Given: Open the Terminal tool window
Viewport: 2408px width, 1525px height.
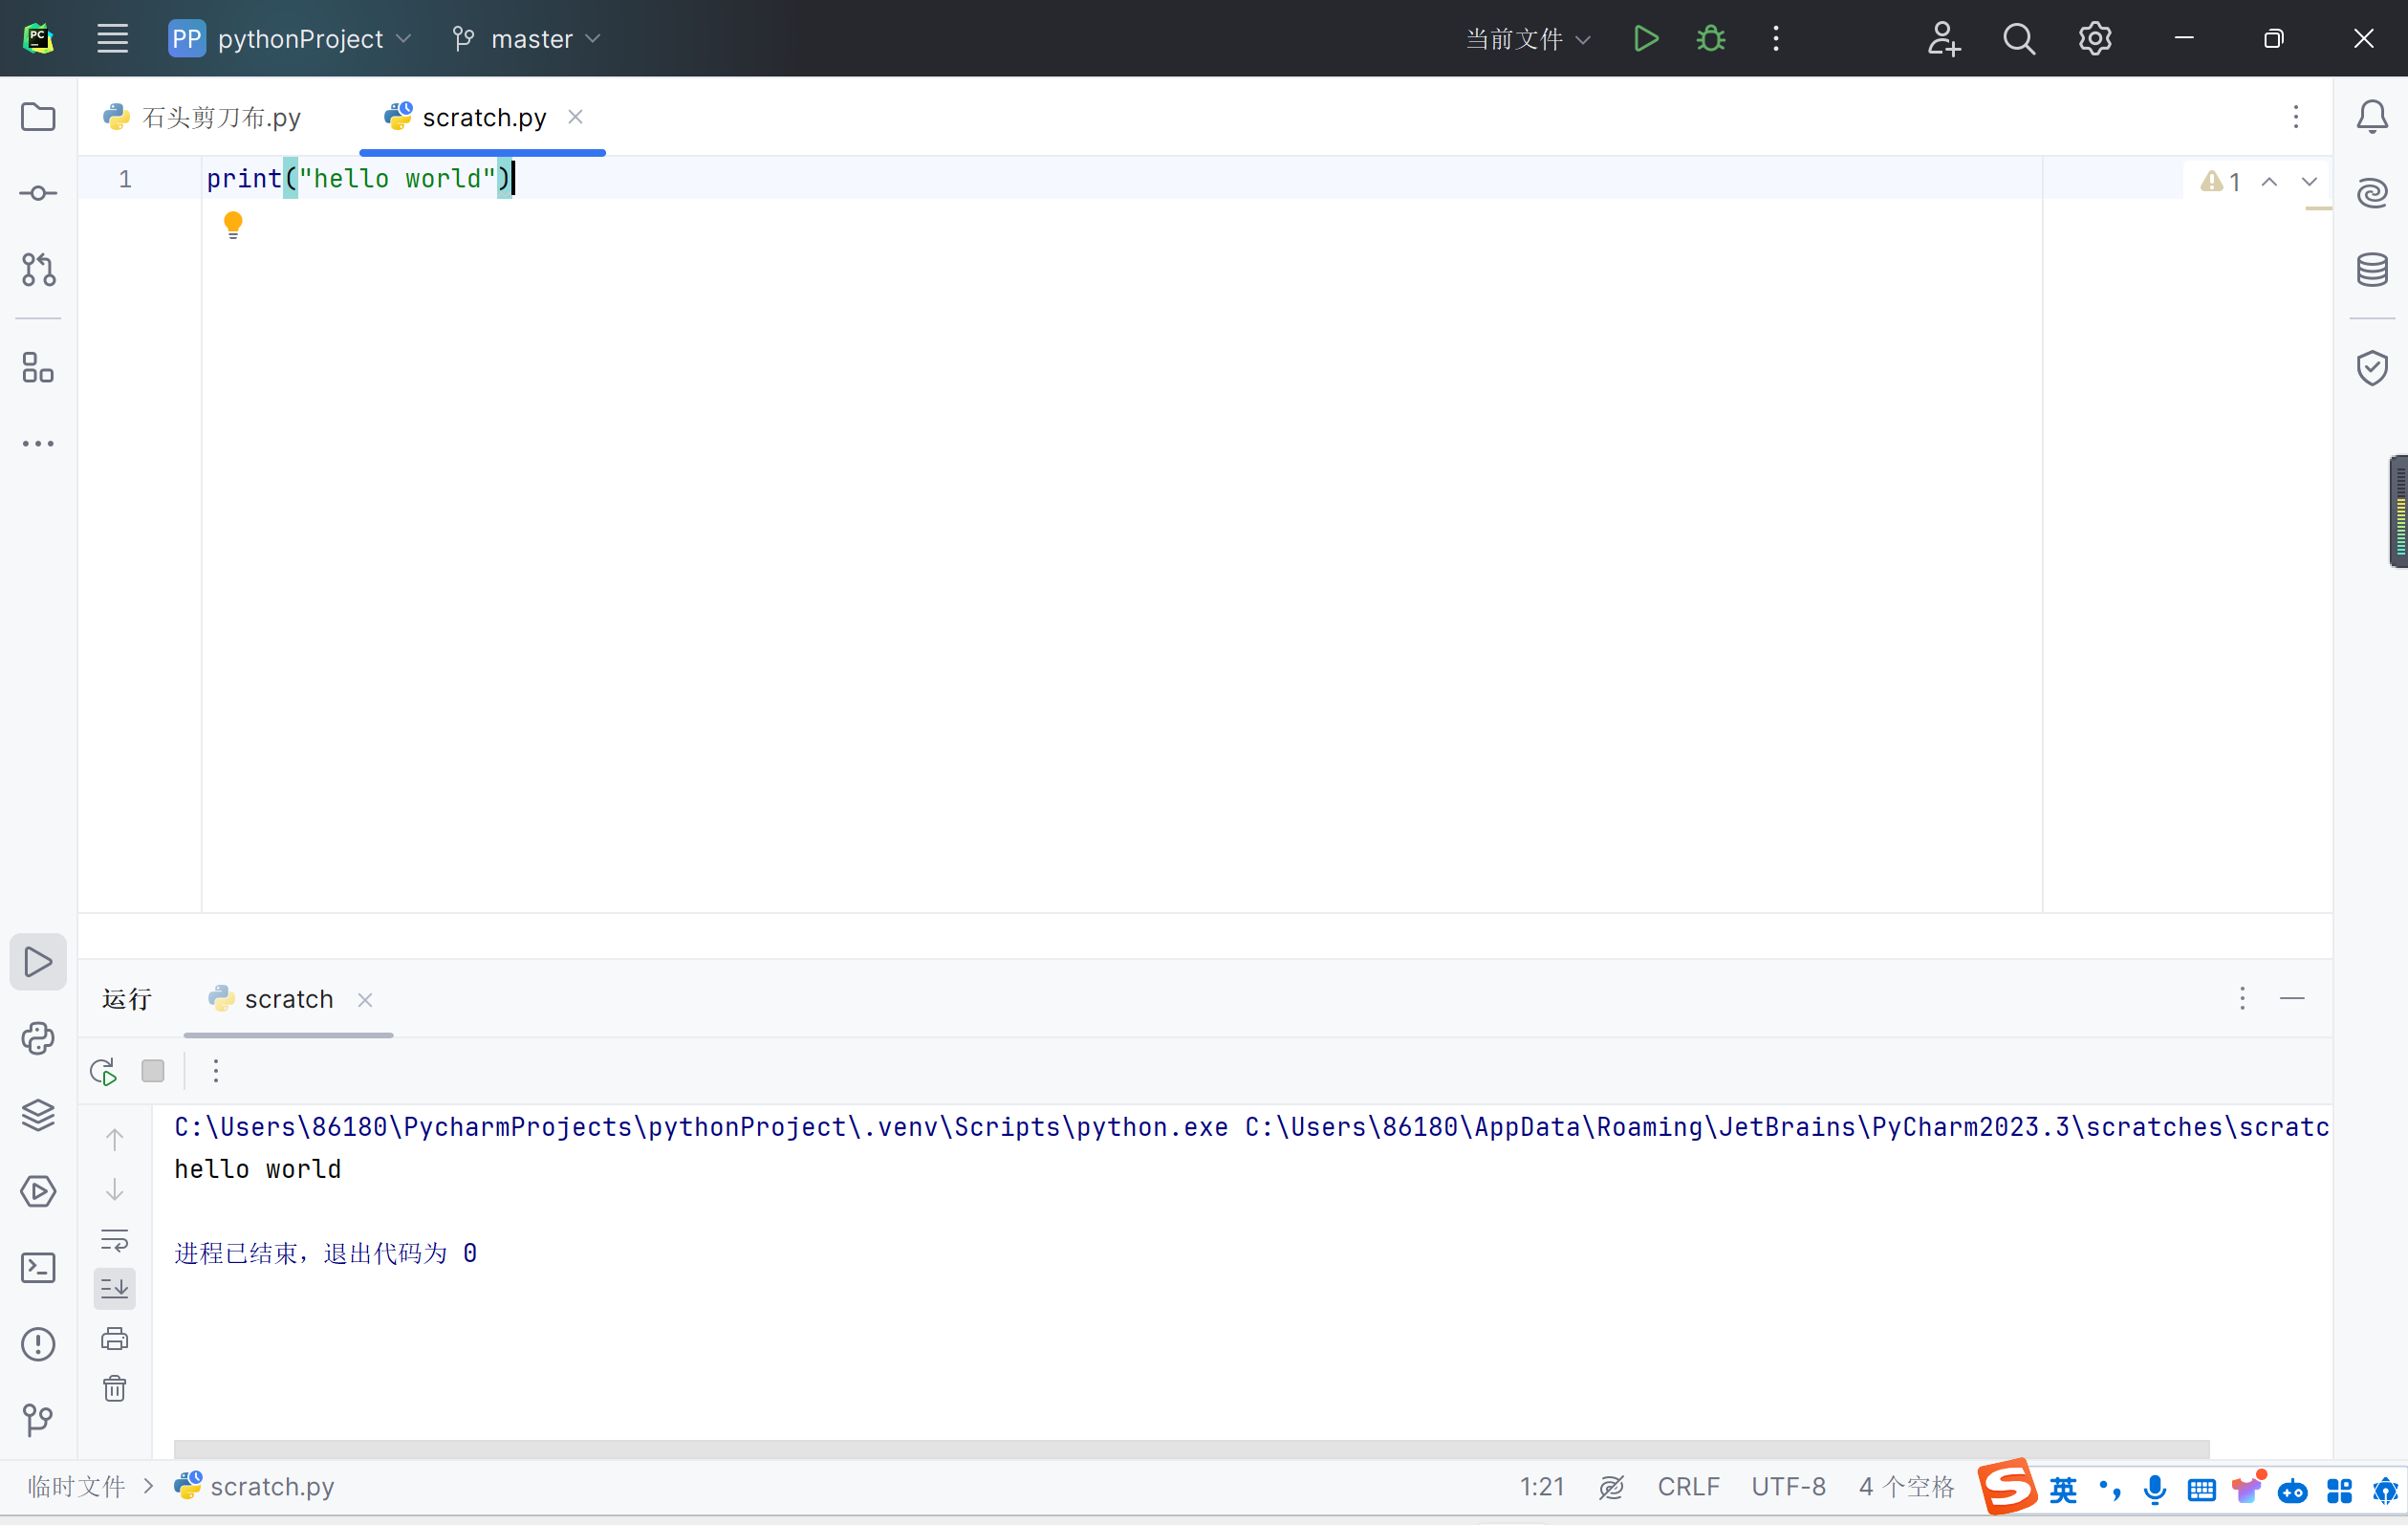Looking at the screenshot, I should (x=38, y=1267).
